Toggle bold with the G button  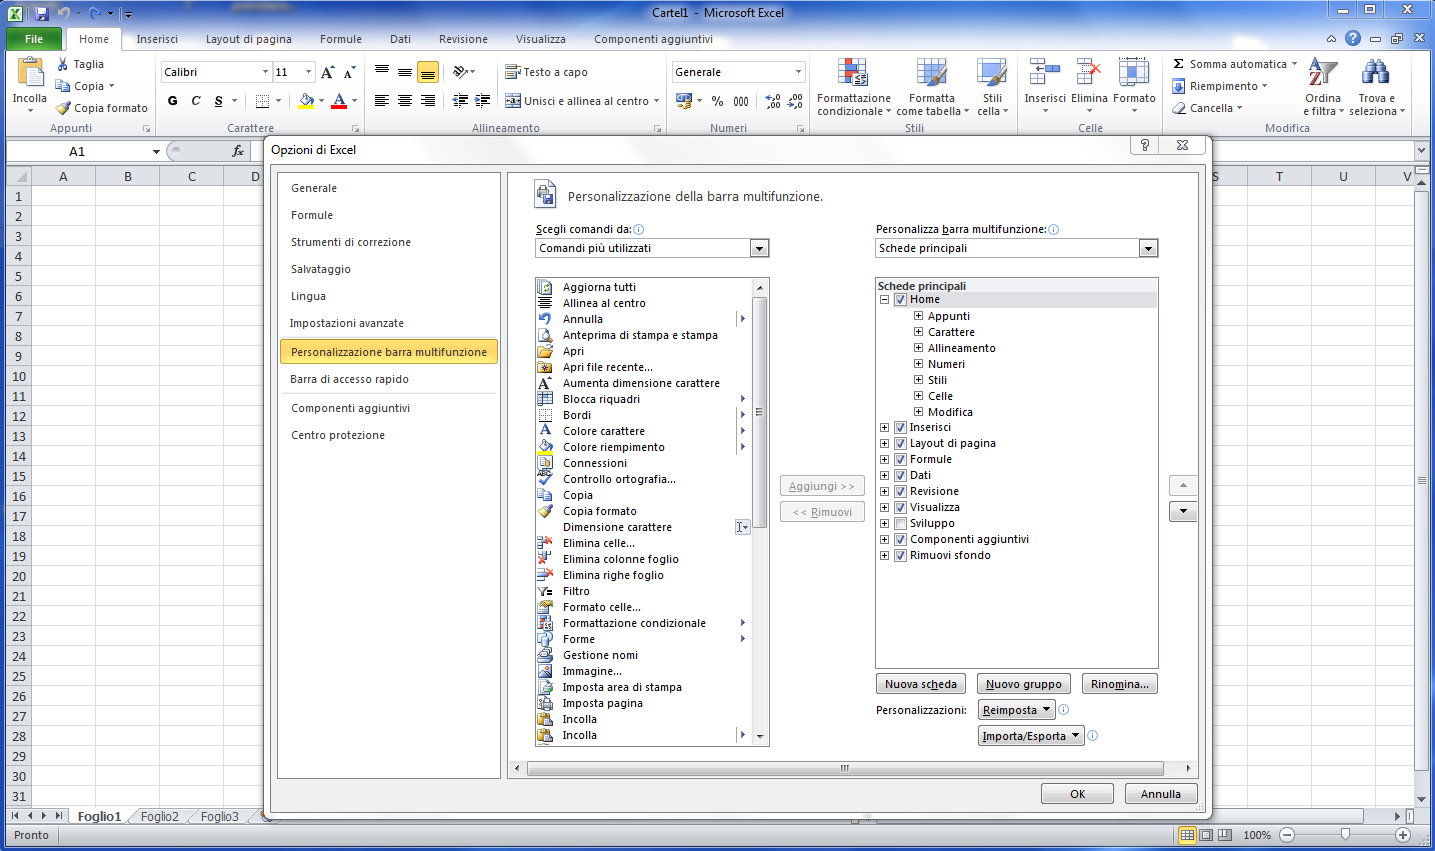[173, 101]
